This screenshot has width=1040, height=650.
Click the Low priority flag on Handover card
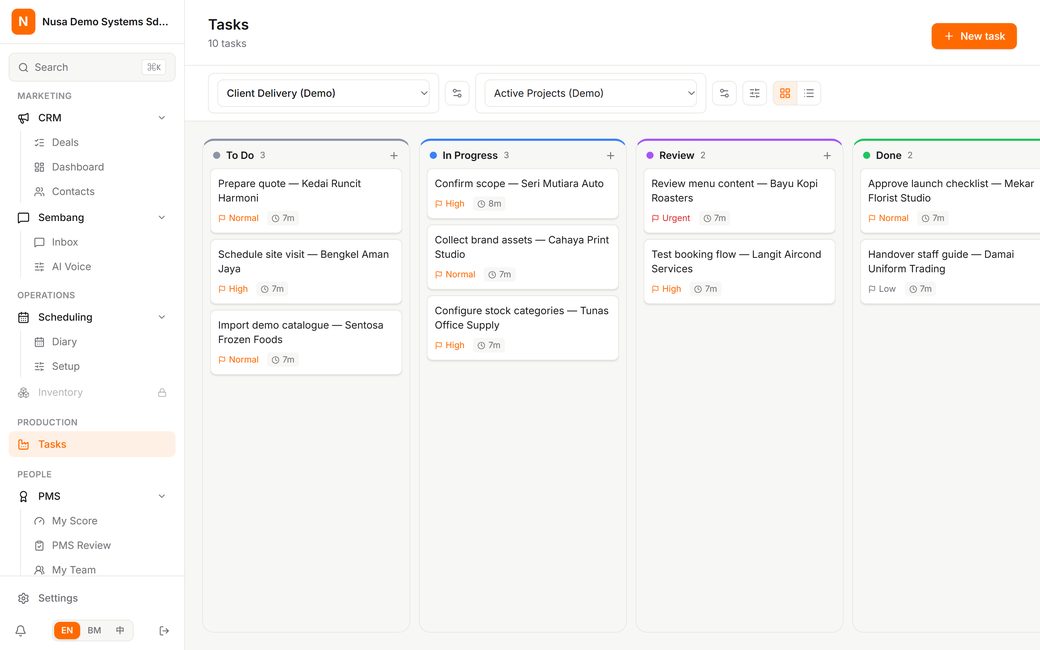click(881, 289)
